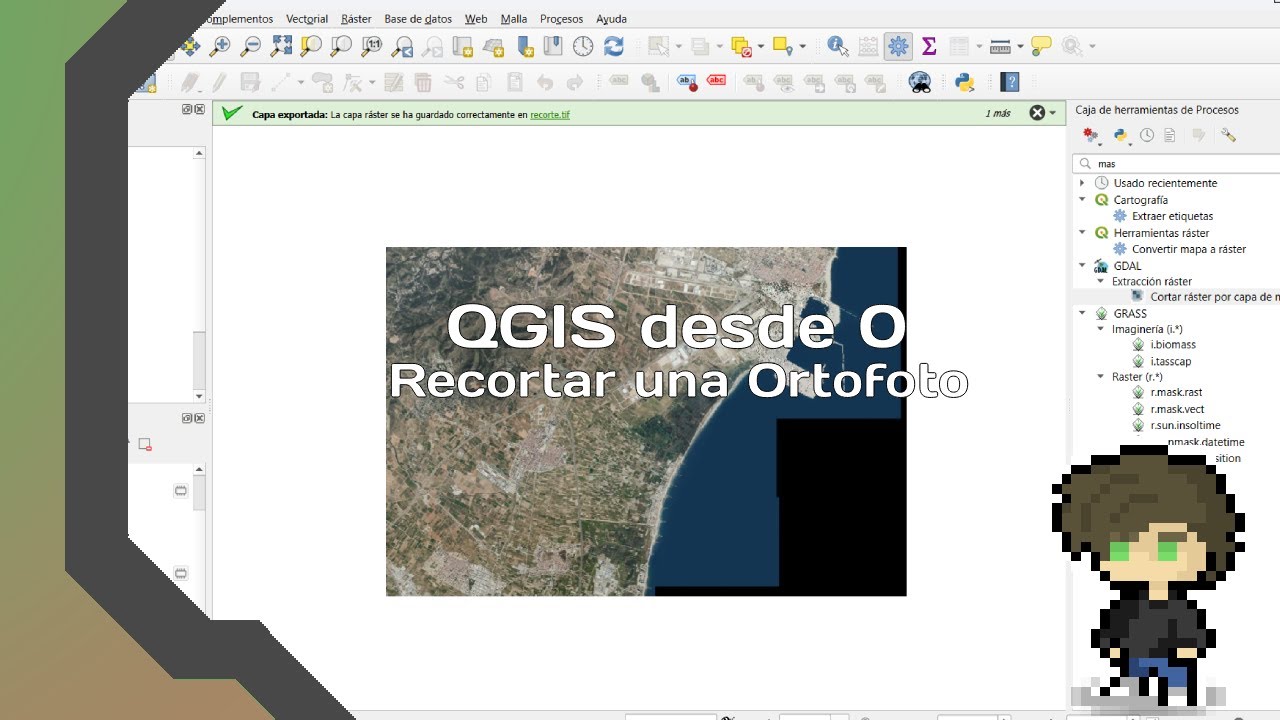The width and height of the screenshot is (1280, 720).
Task: Select the r.mask.vect algorithm
Action: (1177, 409)
